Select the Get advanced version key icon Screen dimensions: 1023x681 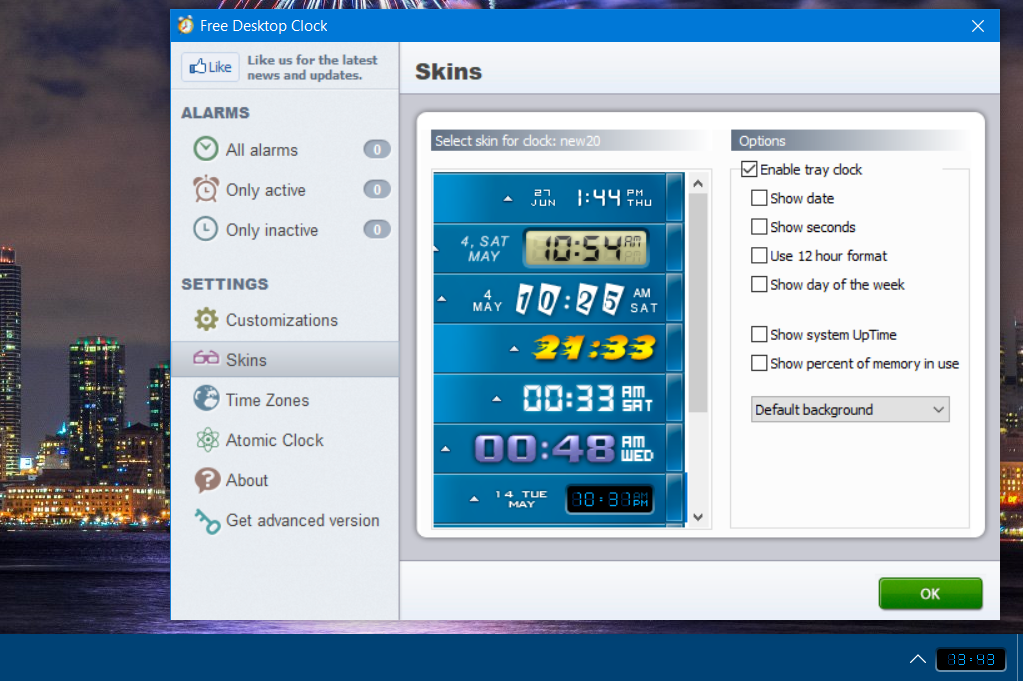pyautogui.click(x=208, y=520)
